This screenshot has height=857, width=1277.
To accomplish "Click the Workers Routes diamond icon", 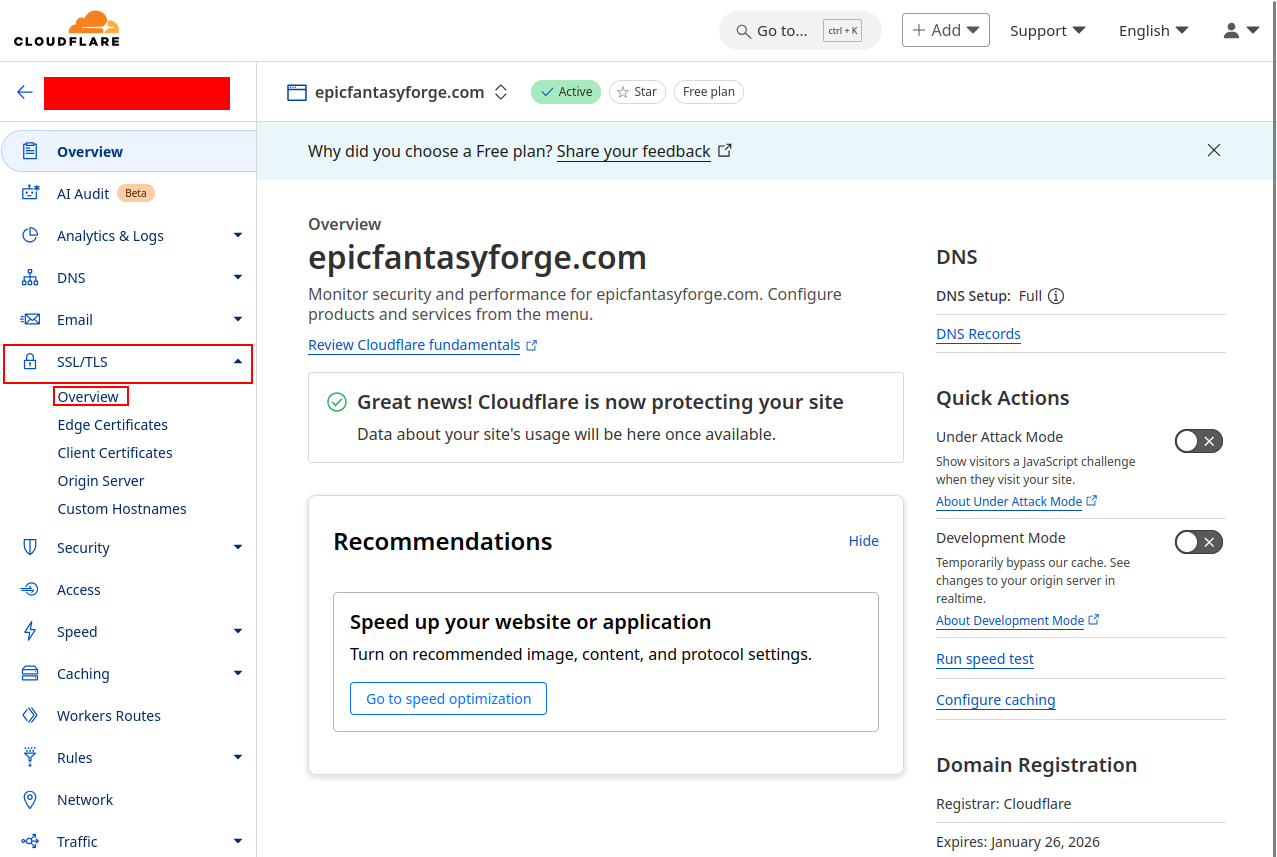I will pos(30,715).
